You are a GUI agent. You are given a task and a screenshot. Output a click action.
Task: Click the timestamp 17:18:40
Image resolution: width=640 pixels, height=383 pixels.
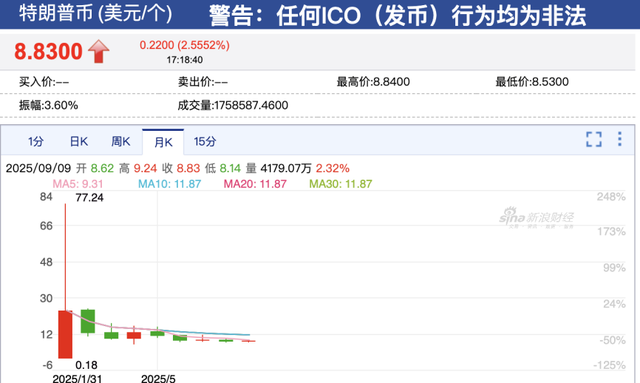click(184, 60)
